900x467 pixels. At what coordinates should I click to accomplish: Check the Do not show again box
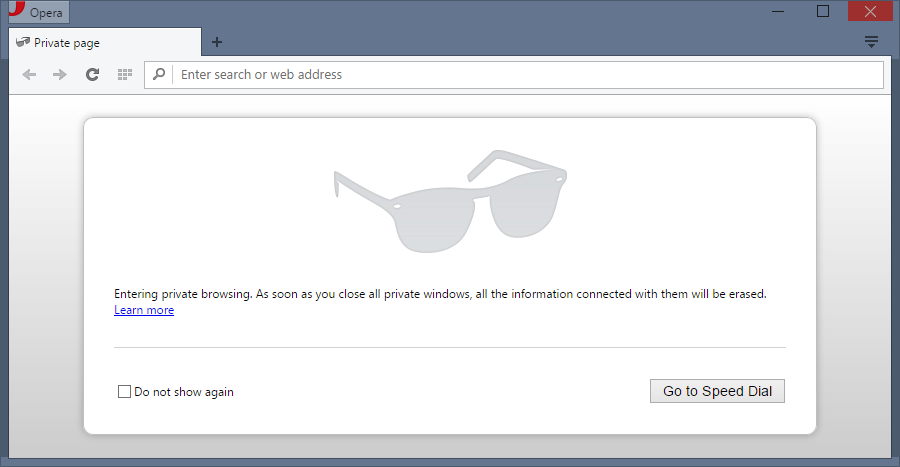[x=124, y=392]
